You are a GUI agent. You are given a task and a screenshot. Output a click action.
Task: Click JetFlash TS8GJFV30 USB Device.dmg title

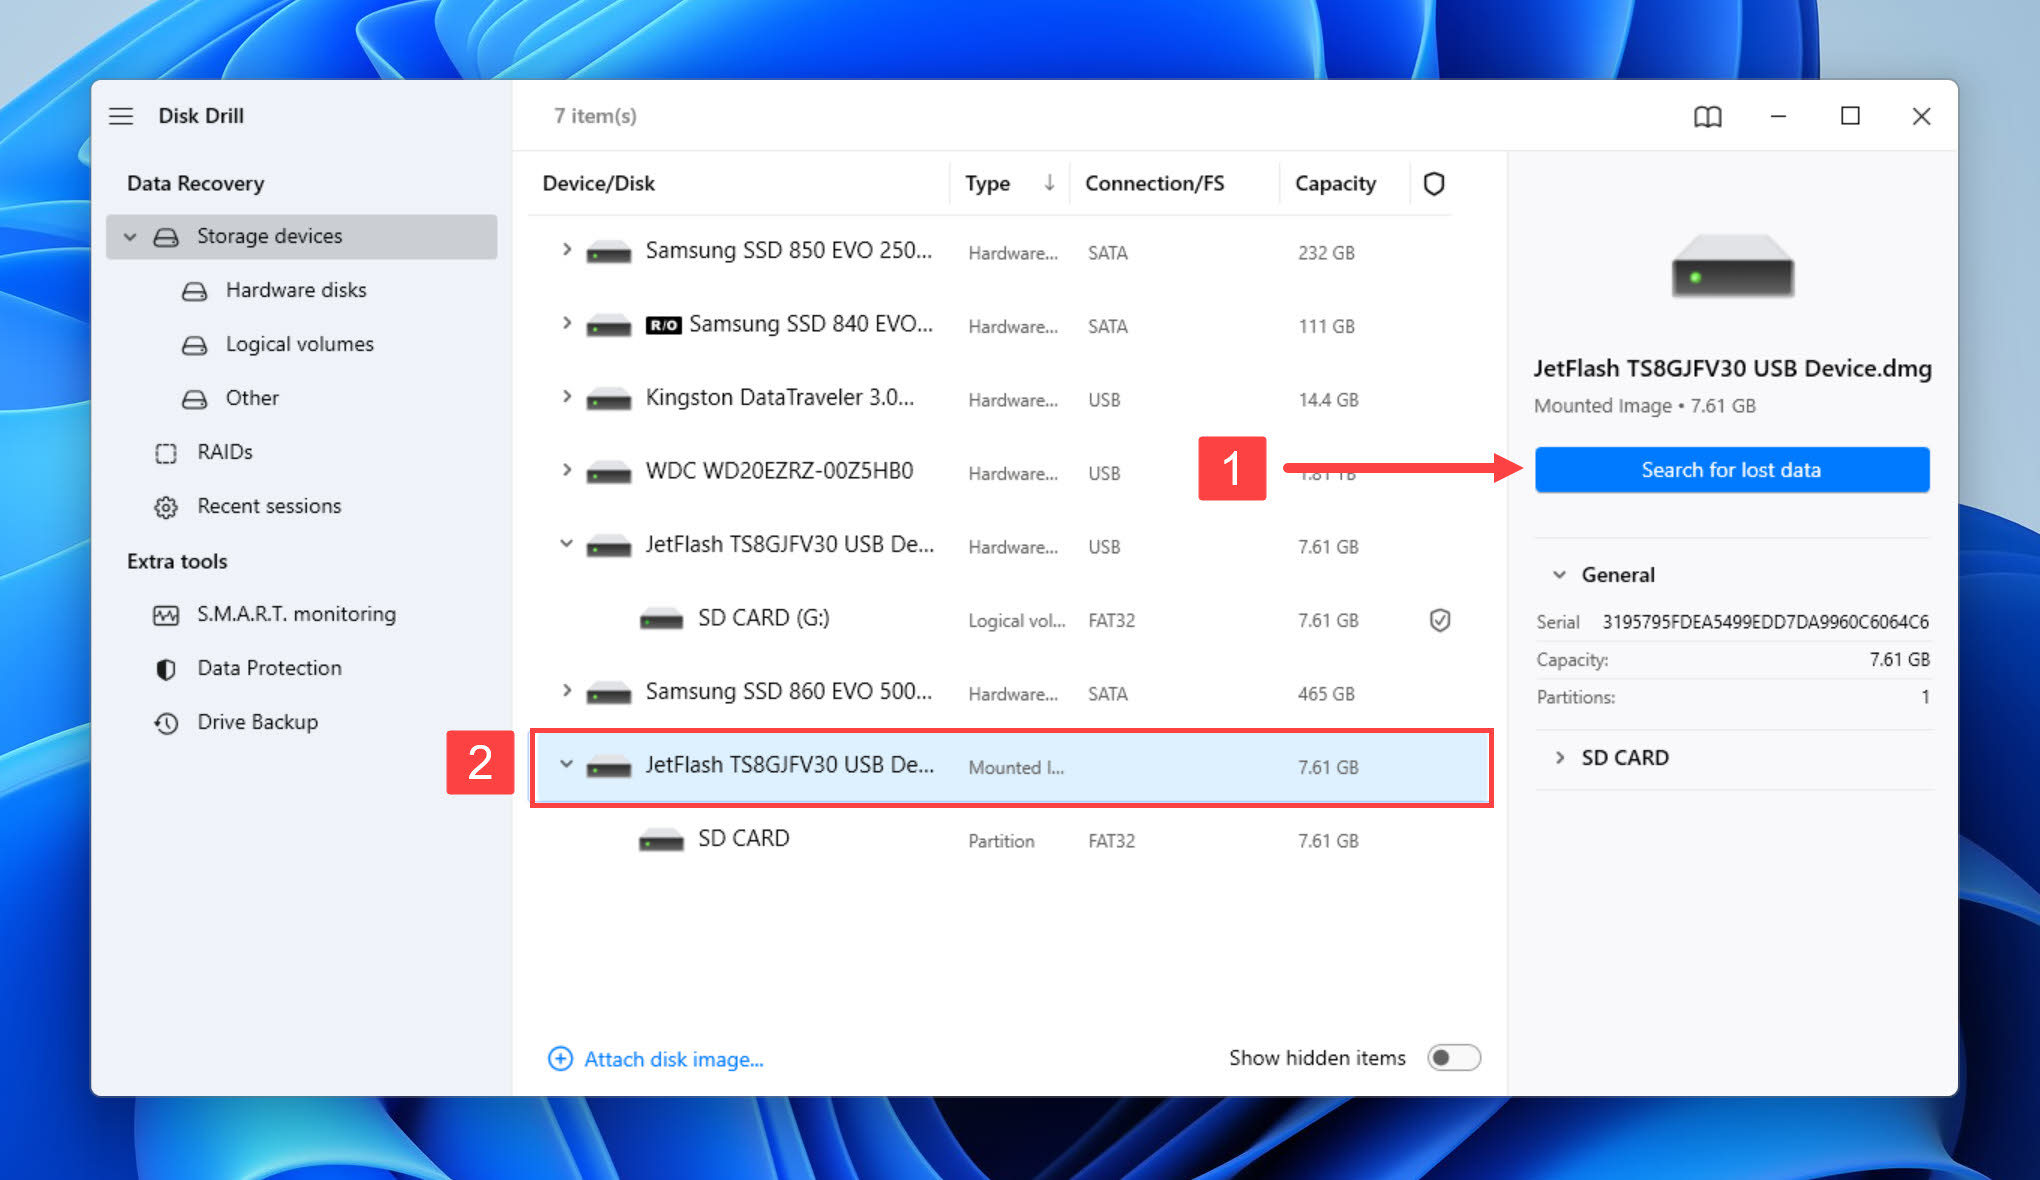point(1732,369)
